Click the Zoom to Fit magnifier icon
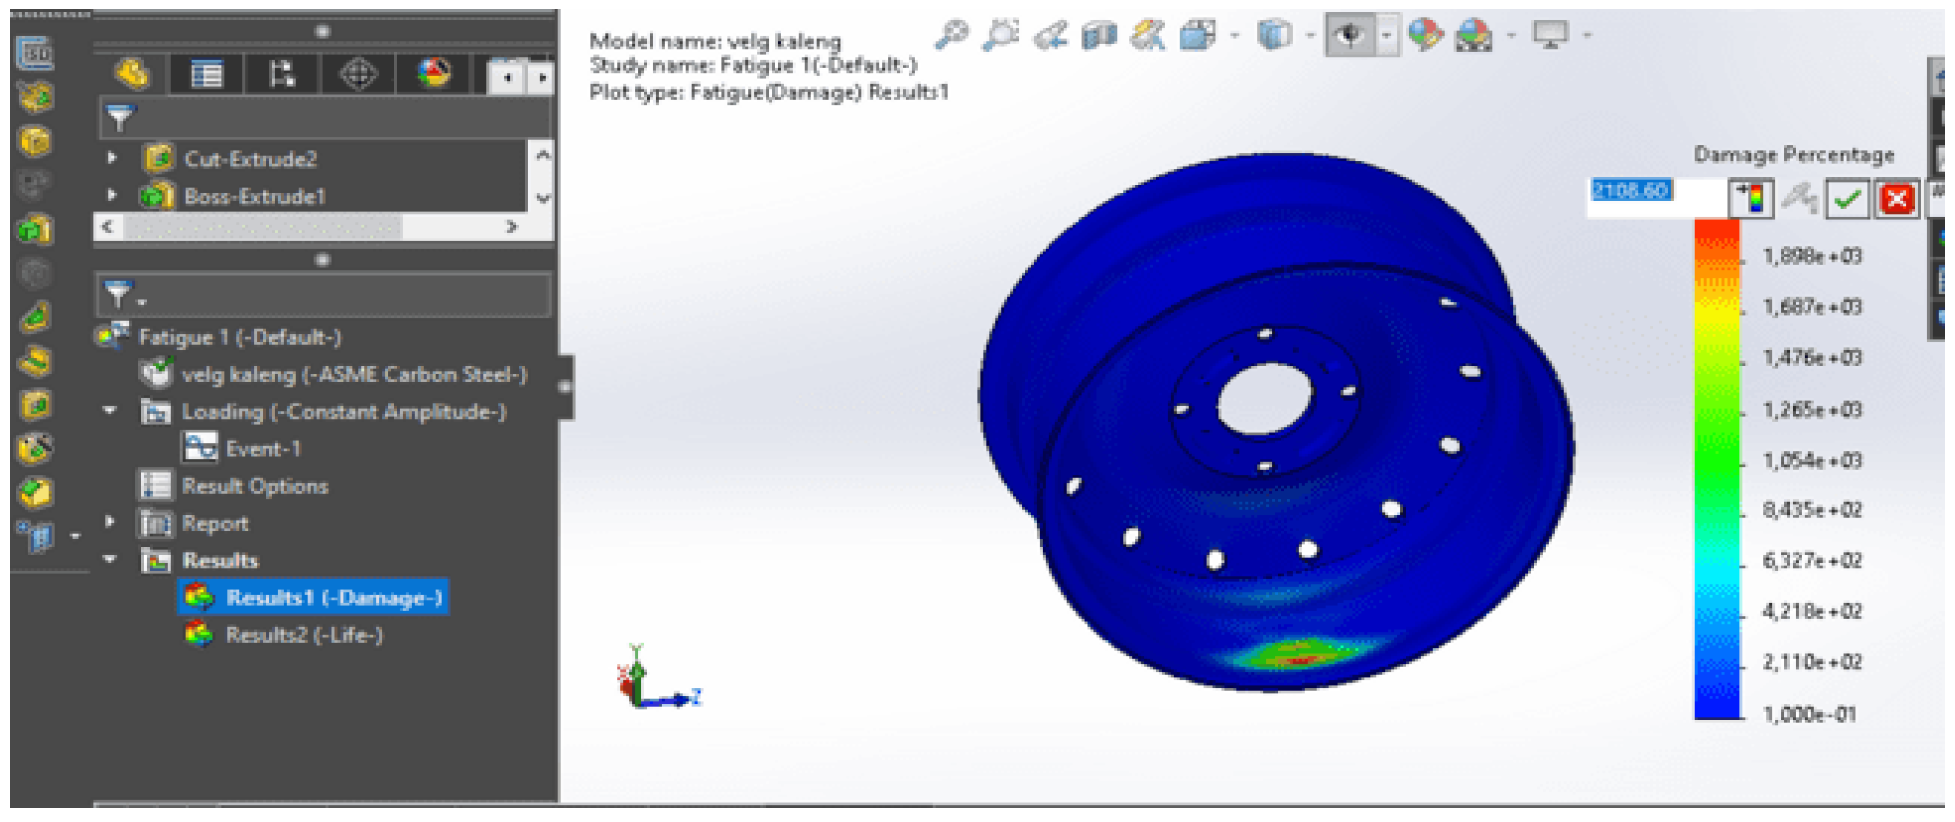Image resolution: width=1955 pixels, height=822 pixels. click(951, 36)
